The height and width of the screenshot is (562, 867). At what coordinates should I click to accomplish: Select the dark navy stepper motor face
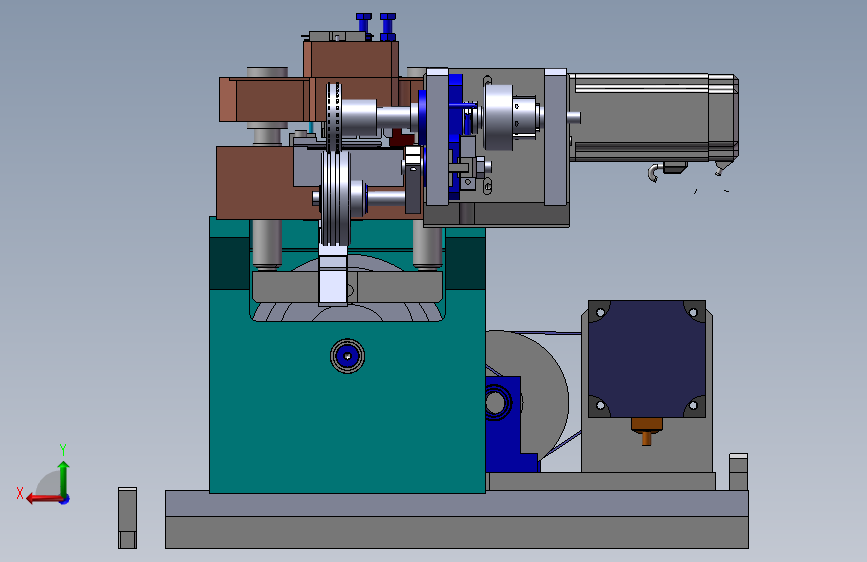(647, 359)
